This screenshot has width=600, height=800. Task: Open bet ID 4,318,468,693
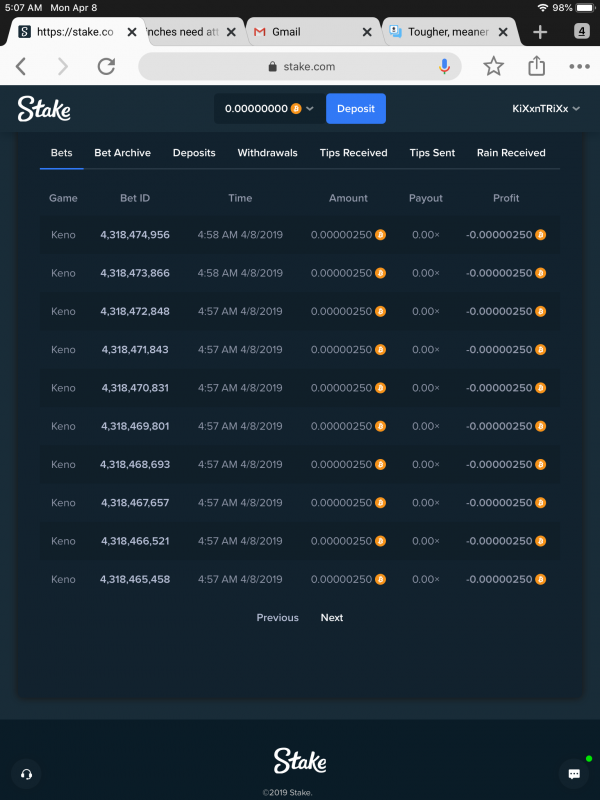[x=135, y=464]
